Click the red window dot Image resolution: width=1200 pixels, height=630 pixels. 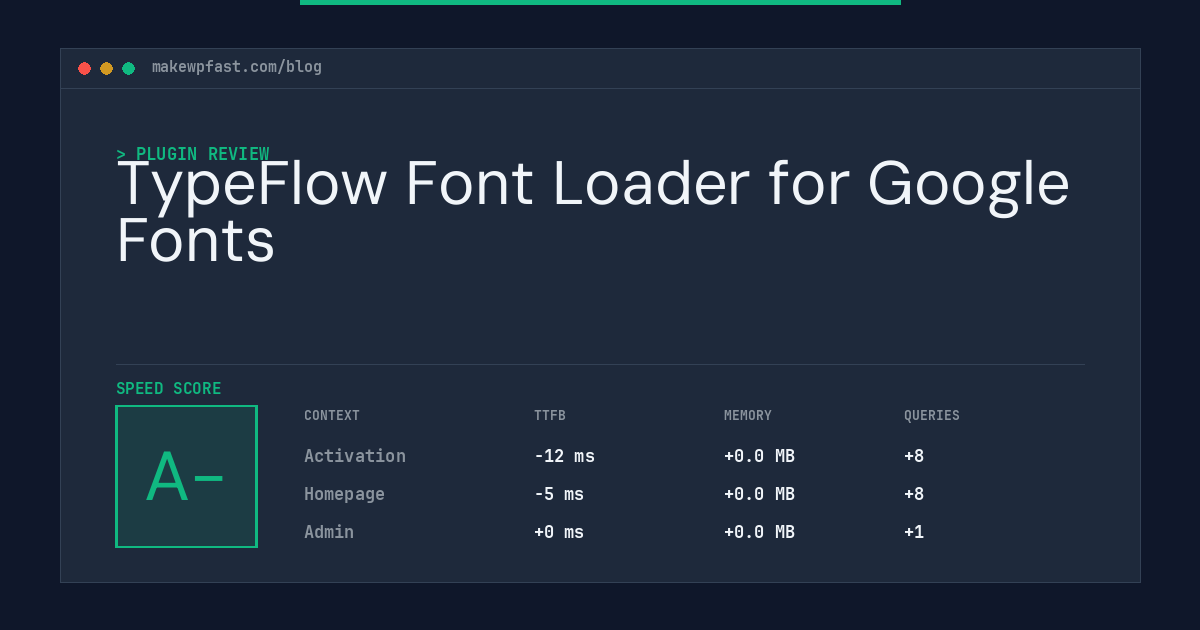[84, 68]
